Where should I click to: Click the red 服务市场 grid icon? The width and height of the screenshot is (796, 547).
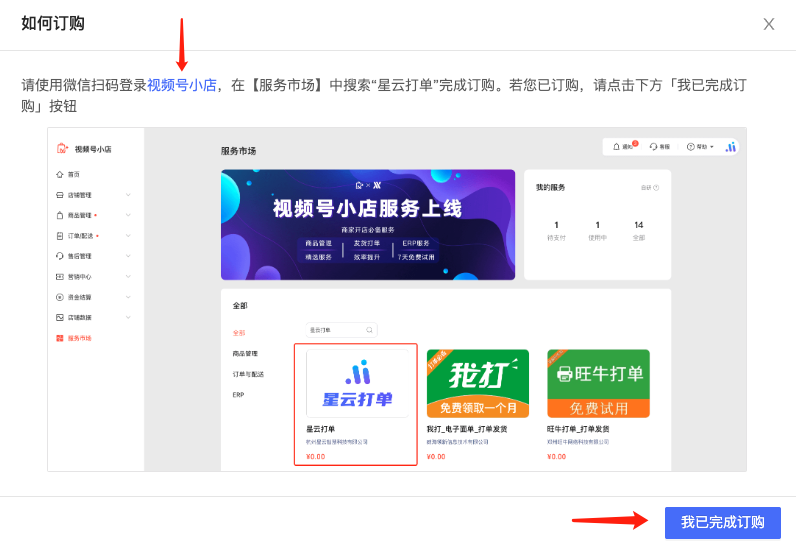click(59, 338)
